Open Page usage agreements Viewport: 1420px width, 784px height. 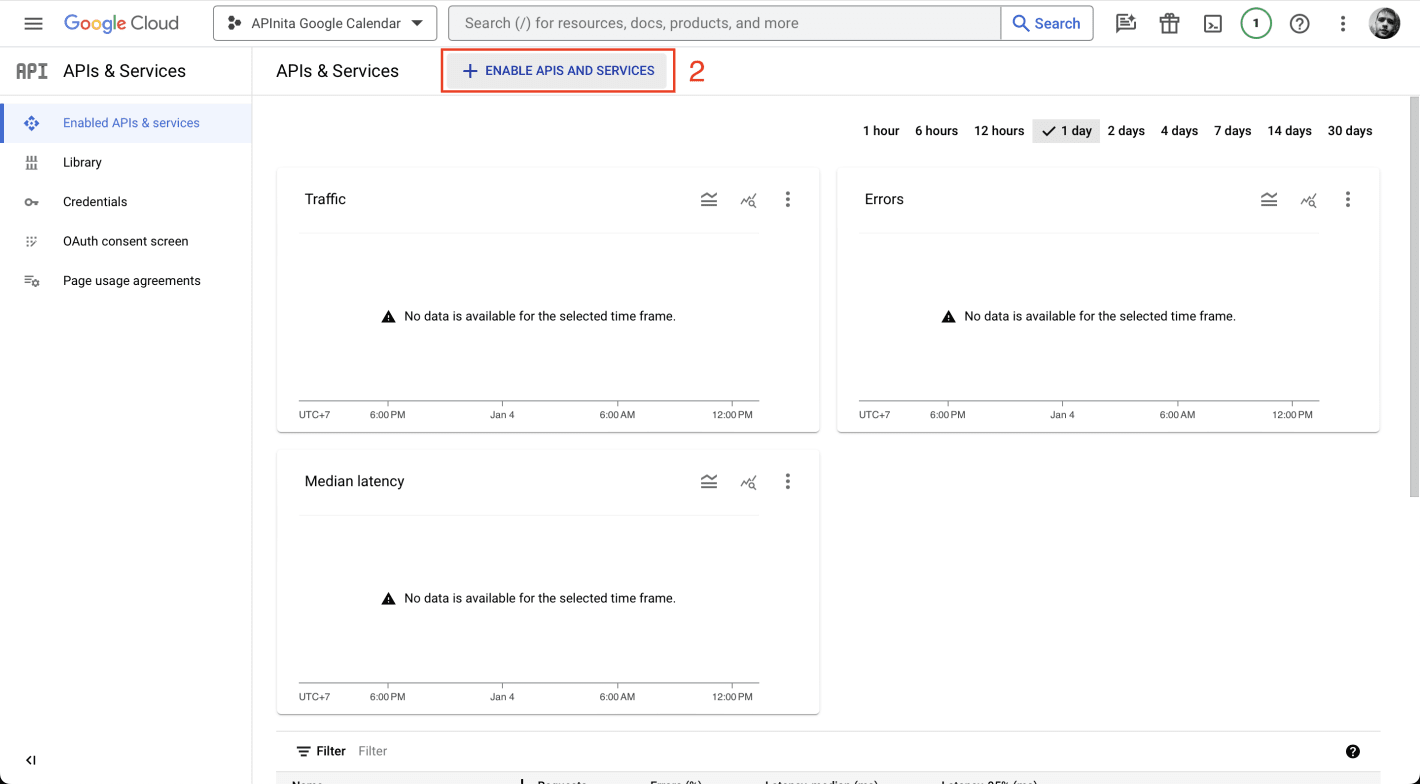tap(131, 280)
